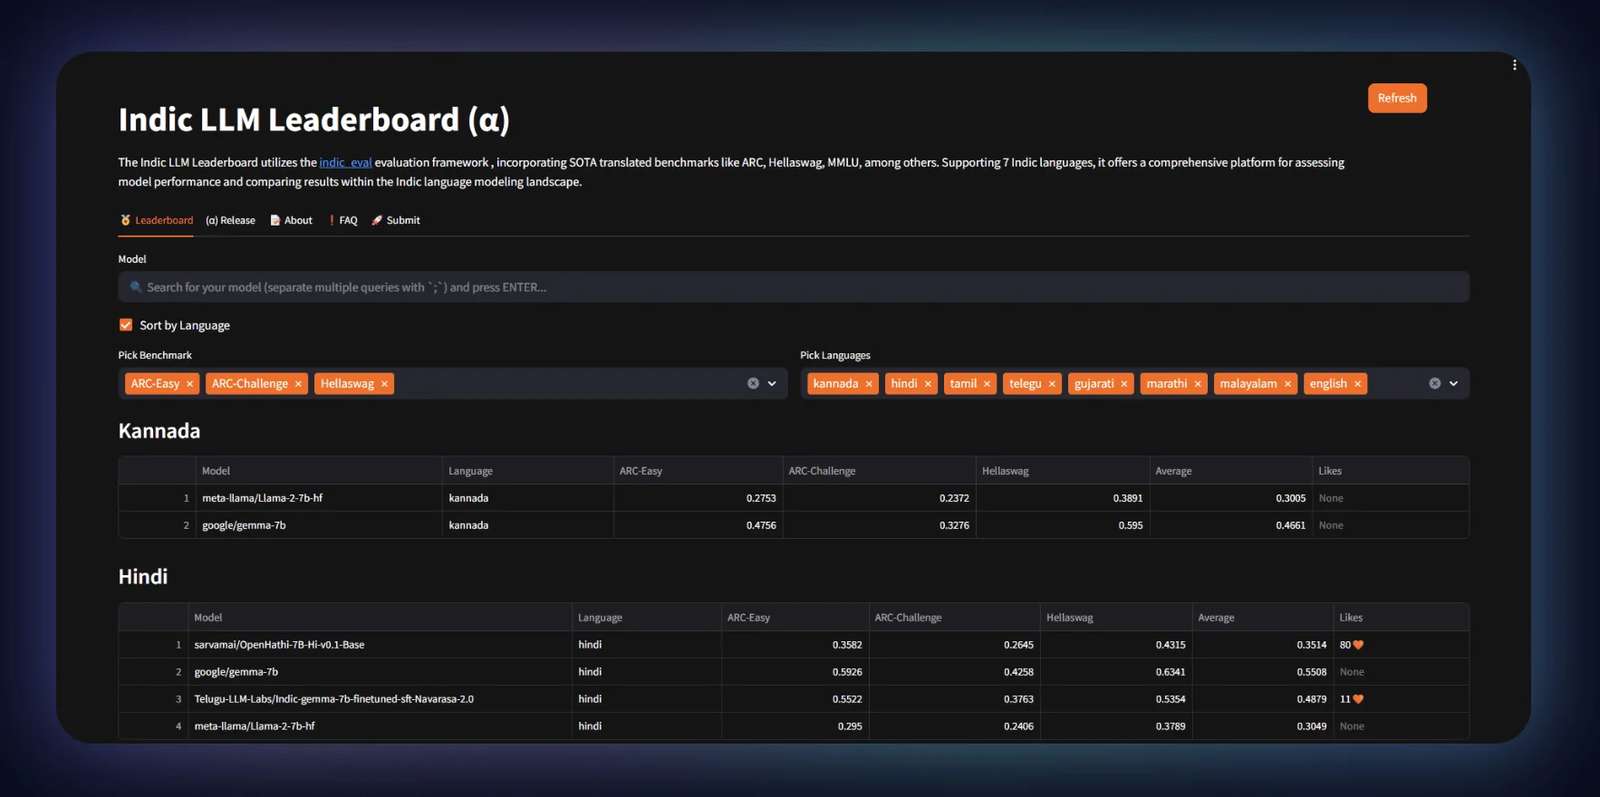Viewport: 1600px width, 797px height.
Task: Select sarvamai/OpenHathi-7B-Hi-v0.1-Base row
Action: (793, 645)
